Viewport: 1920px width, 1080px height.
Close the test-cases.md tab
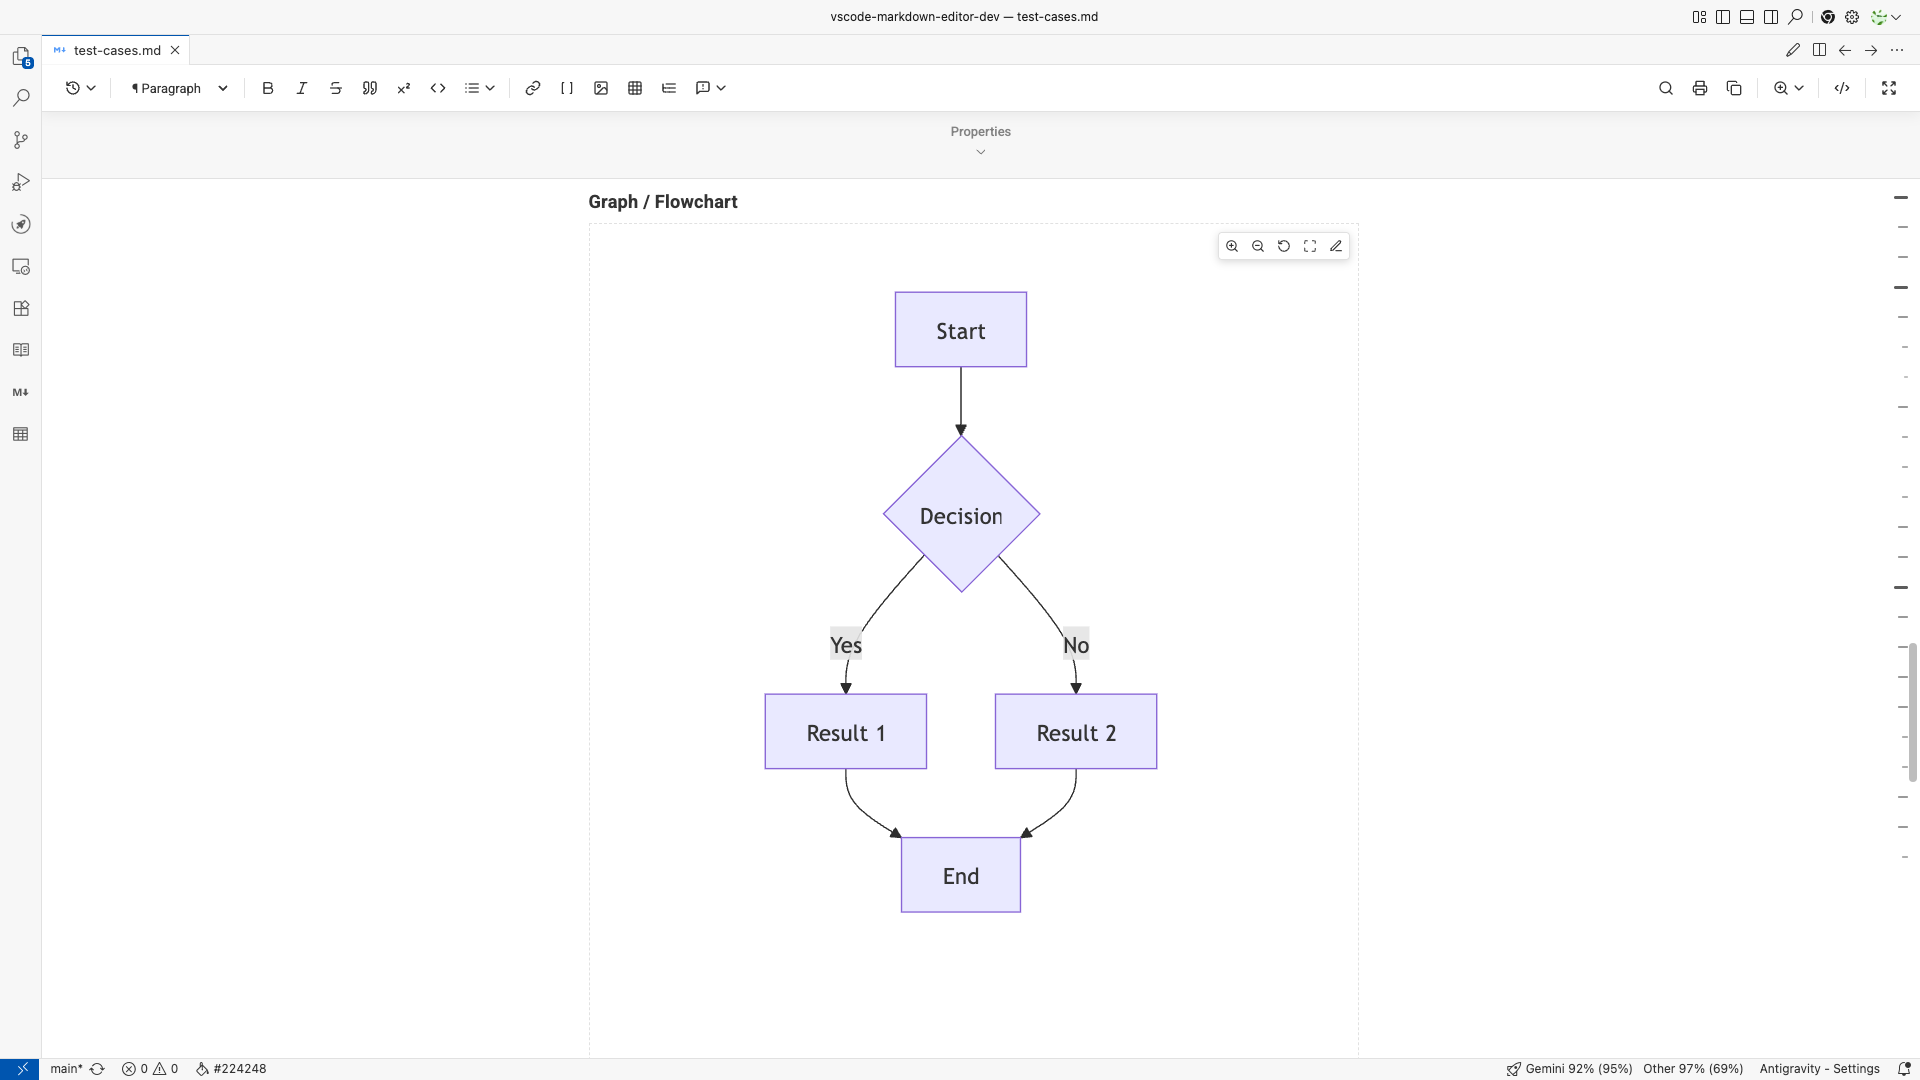tap(175, 50)
